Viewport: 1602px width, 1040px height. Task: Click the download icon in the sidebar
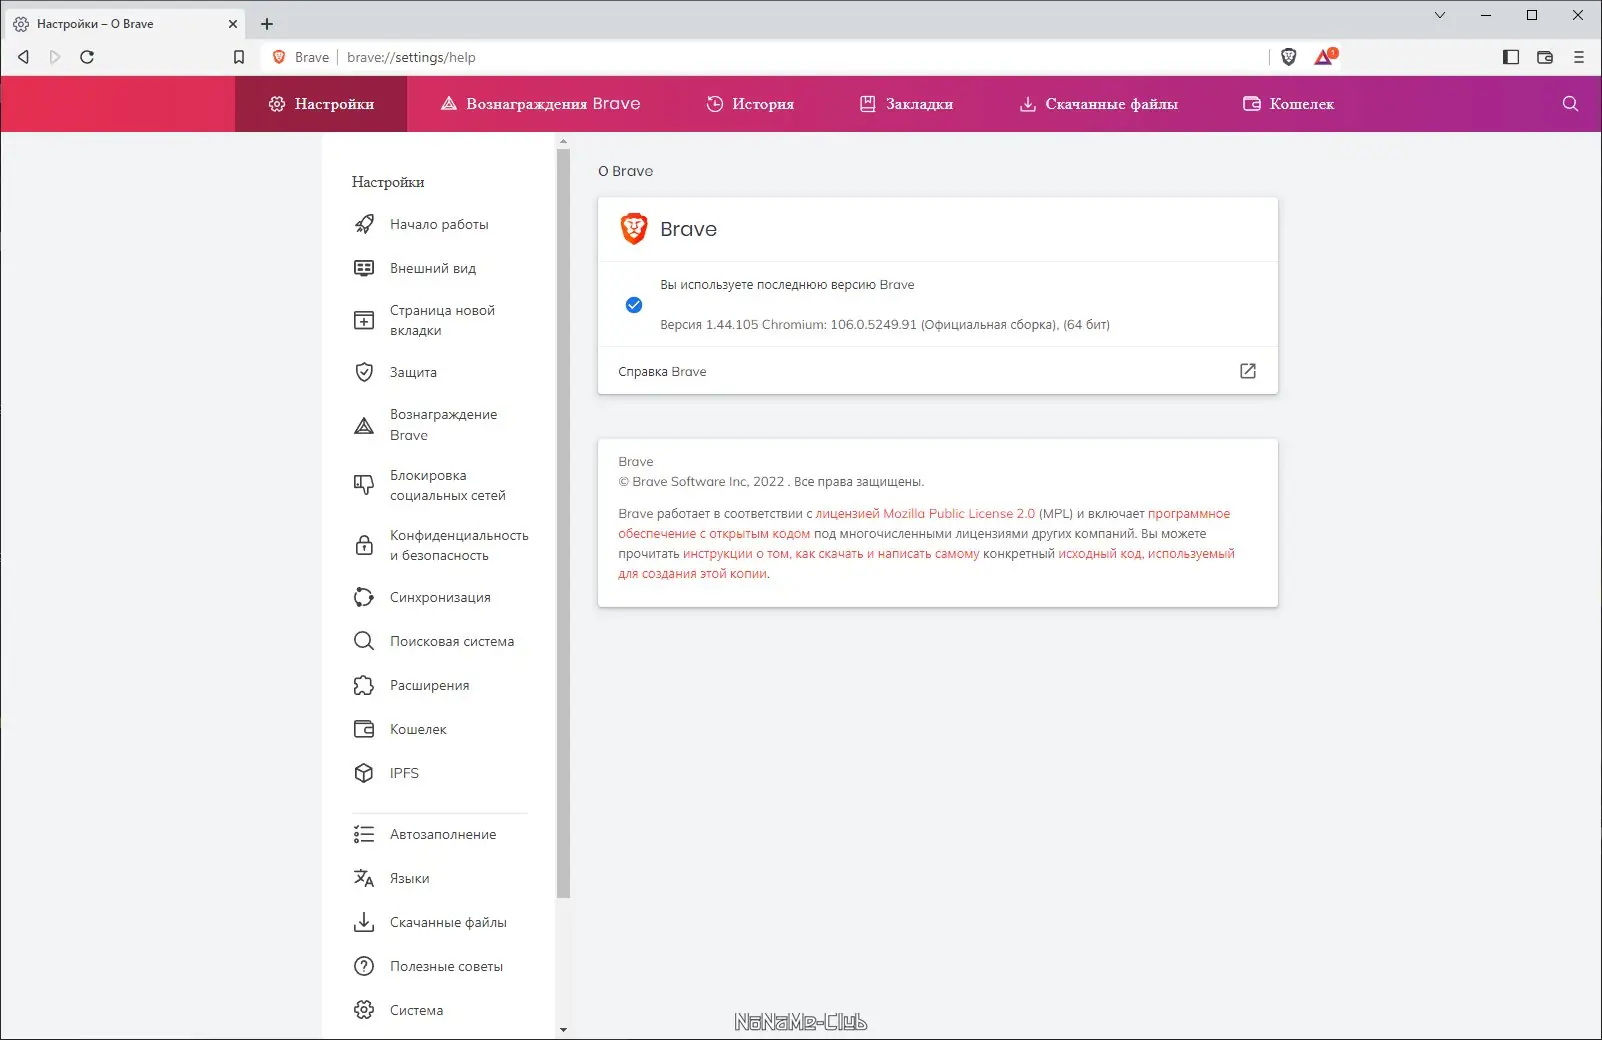coord(364,922)
